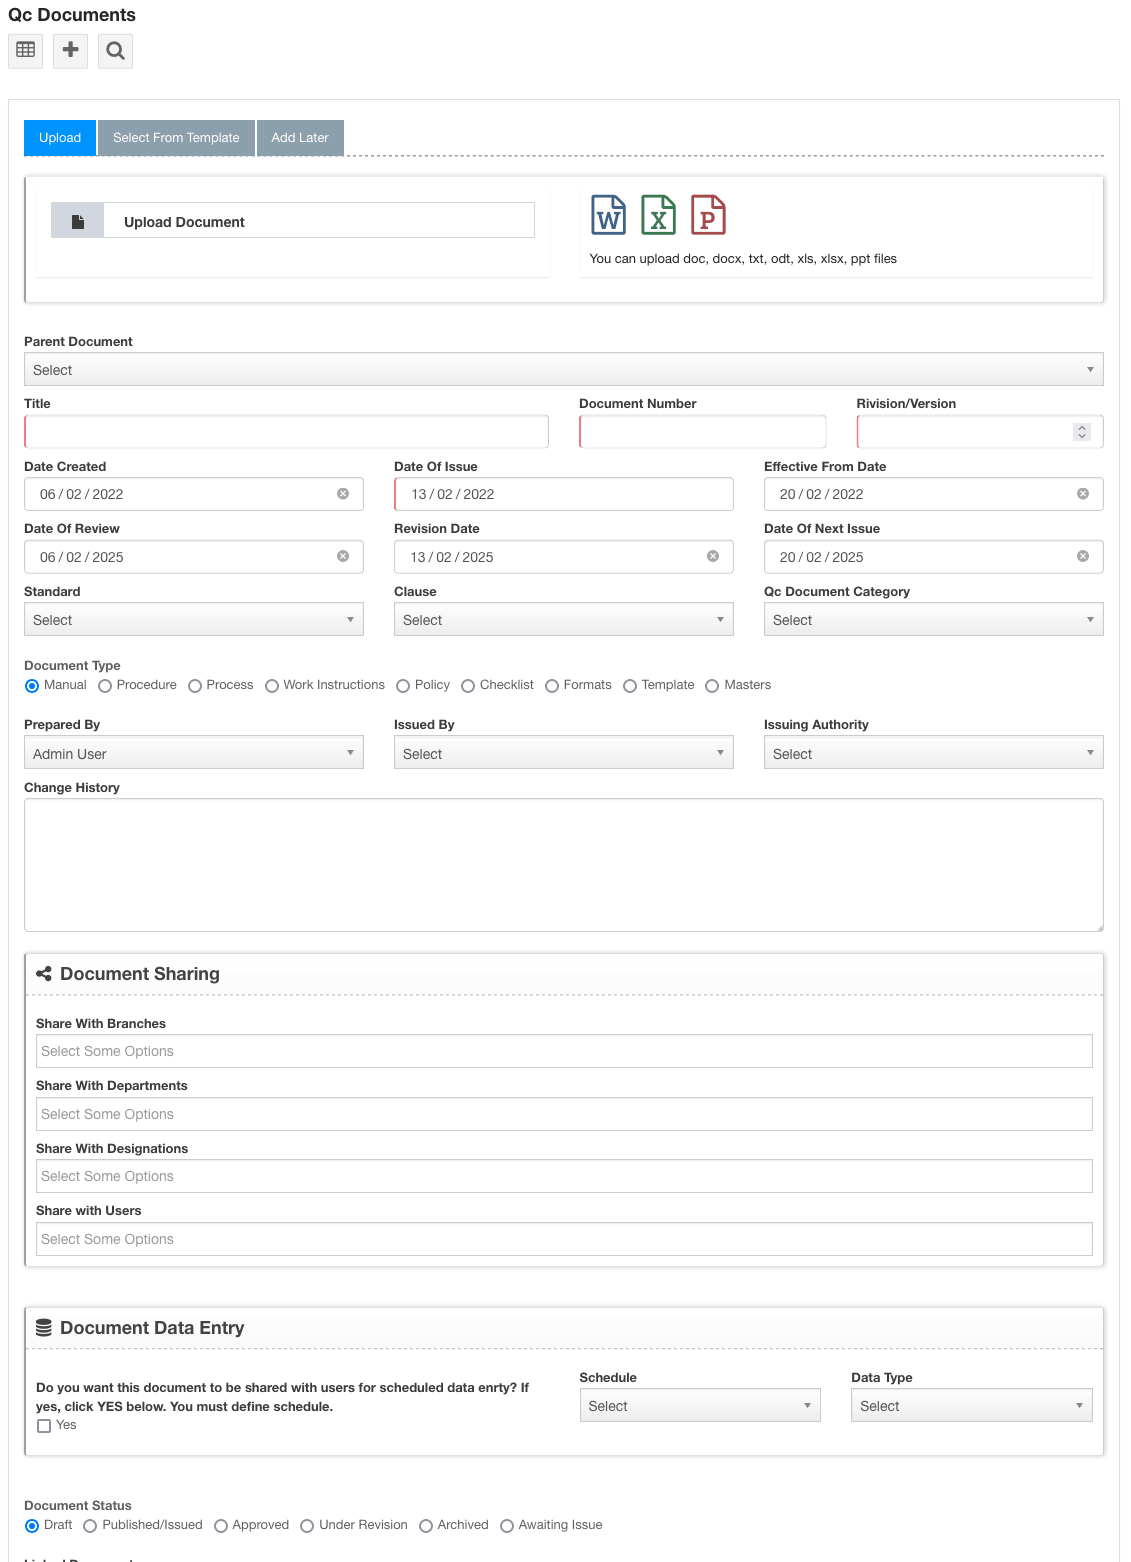Click the Share With Branches options box
The height and width of the screenshot is (1562, 1131).
point(564,1051)
